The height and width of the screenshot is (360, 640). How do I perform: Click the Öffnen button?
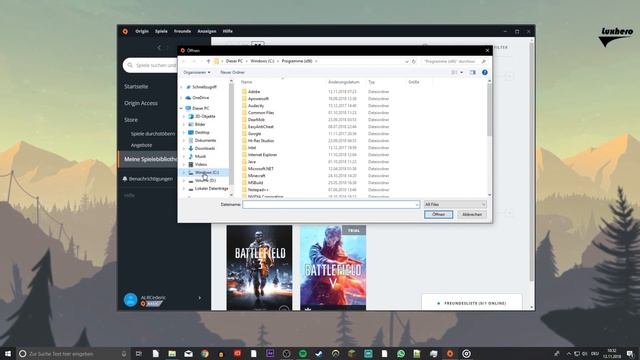pyautogui.click(x=438, y=214)
